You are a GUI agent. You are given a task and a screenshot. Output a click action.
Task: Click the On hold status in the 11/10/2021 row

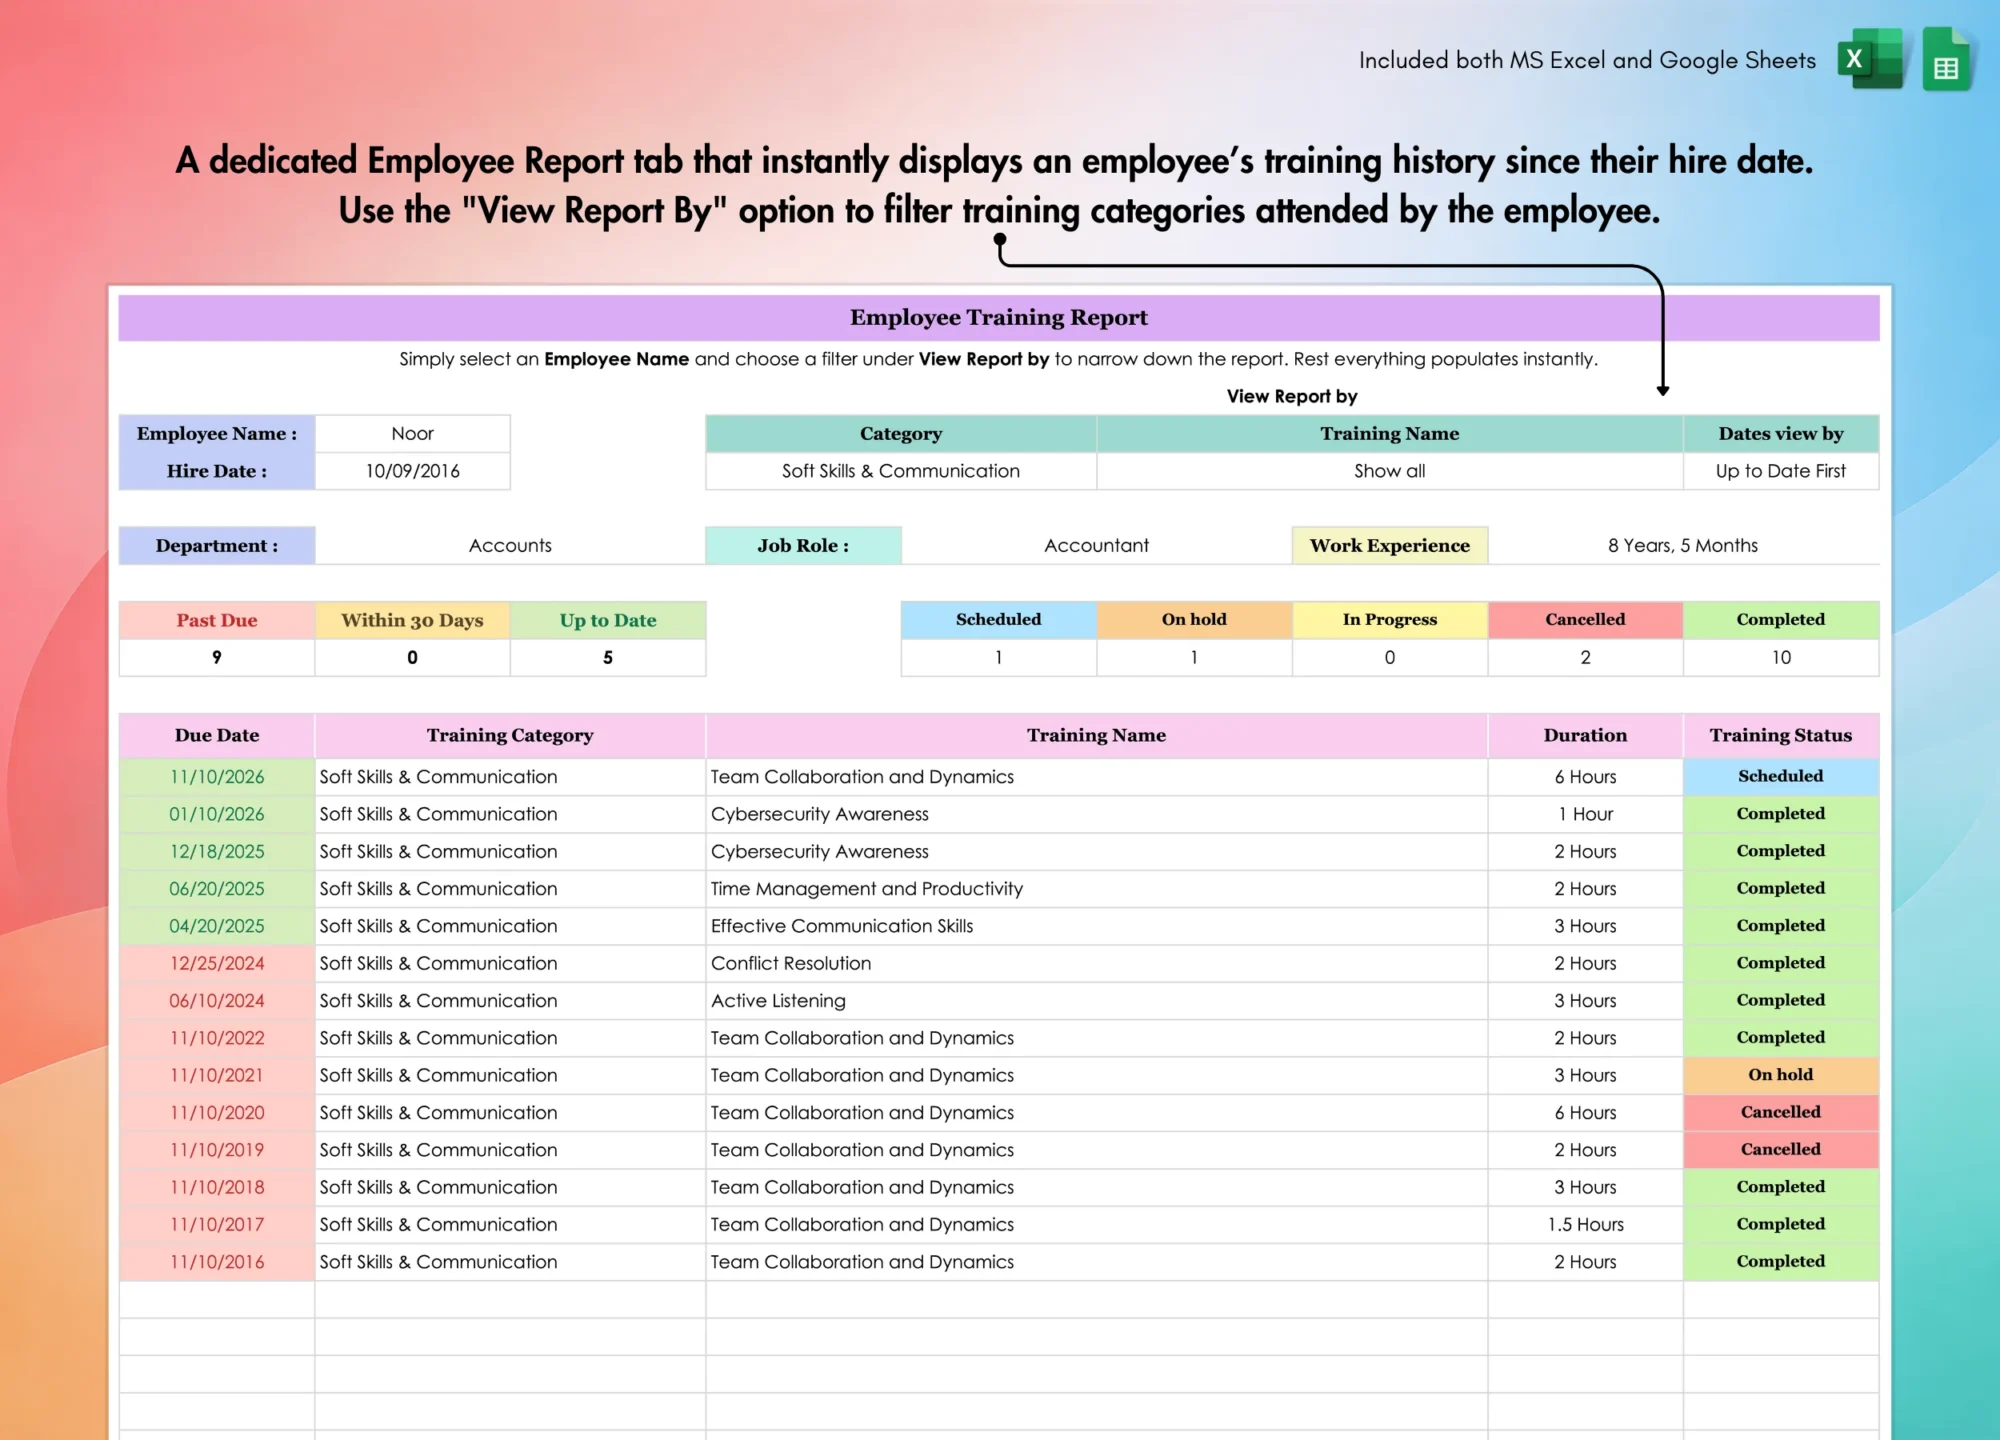[x=1781, y=1075]
